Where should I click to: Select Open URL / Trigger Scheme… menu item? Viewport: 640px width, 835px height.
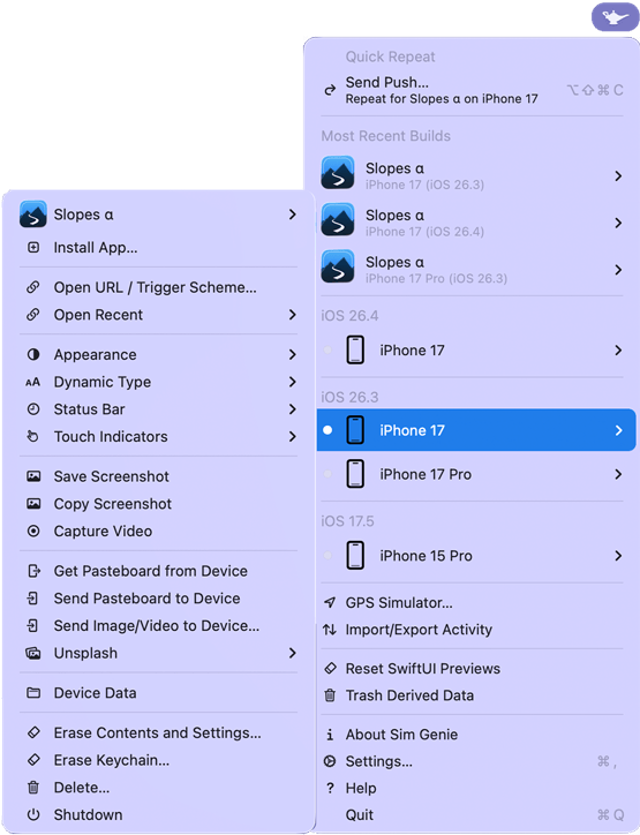pos(159,288)
